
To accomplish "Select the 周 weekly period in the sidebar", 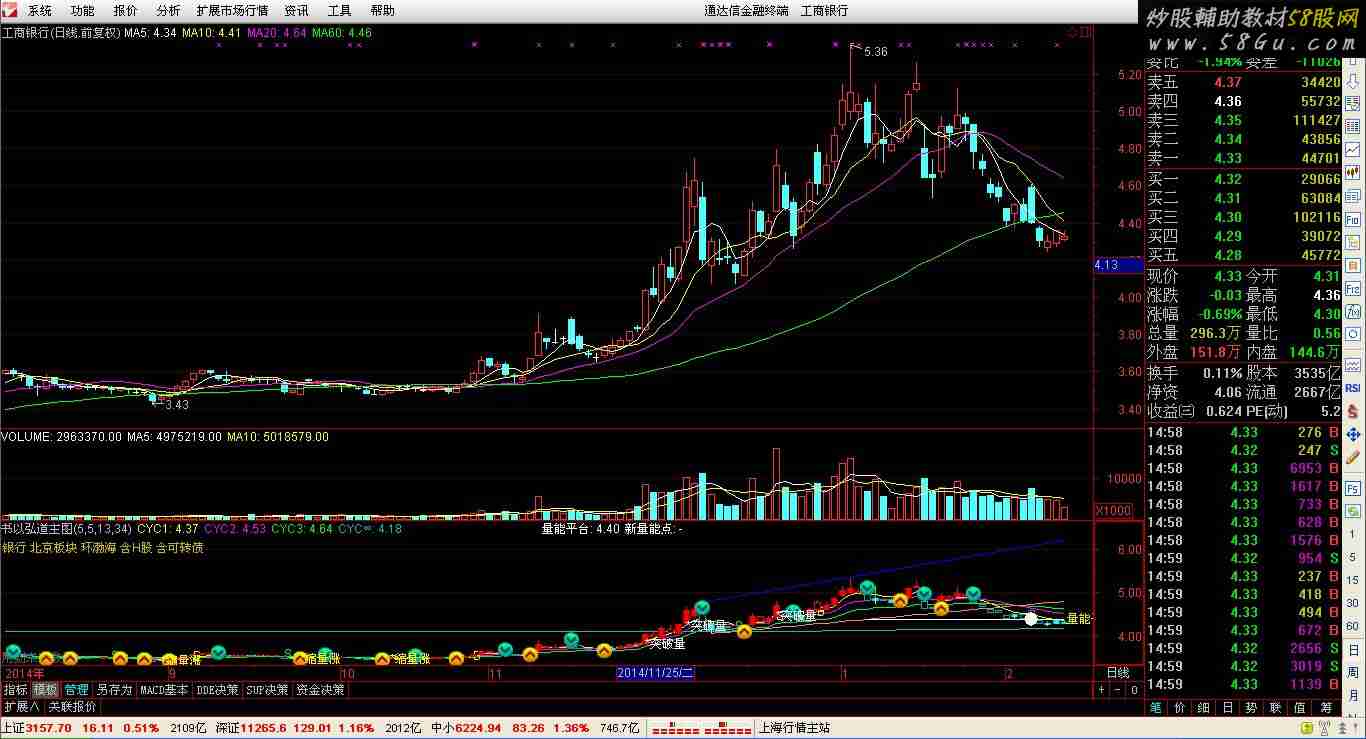I will tap(1353, 672).
